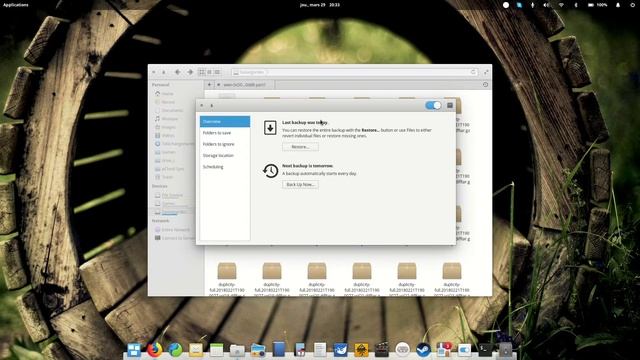The width and height of the screenshot is (640, 360).
Task: Open Folders to ignore section
Action: coord(225,144)
